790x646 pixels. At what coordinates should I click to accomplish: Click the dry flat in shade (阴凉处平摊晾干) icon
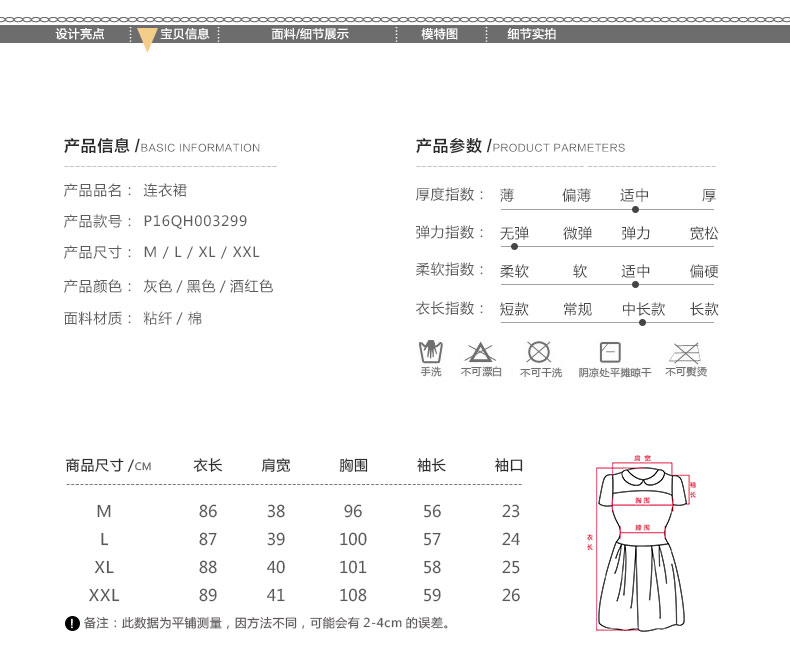(x=610, y=352)
